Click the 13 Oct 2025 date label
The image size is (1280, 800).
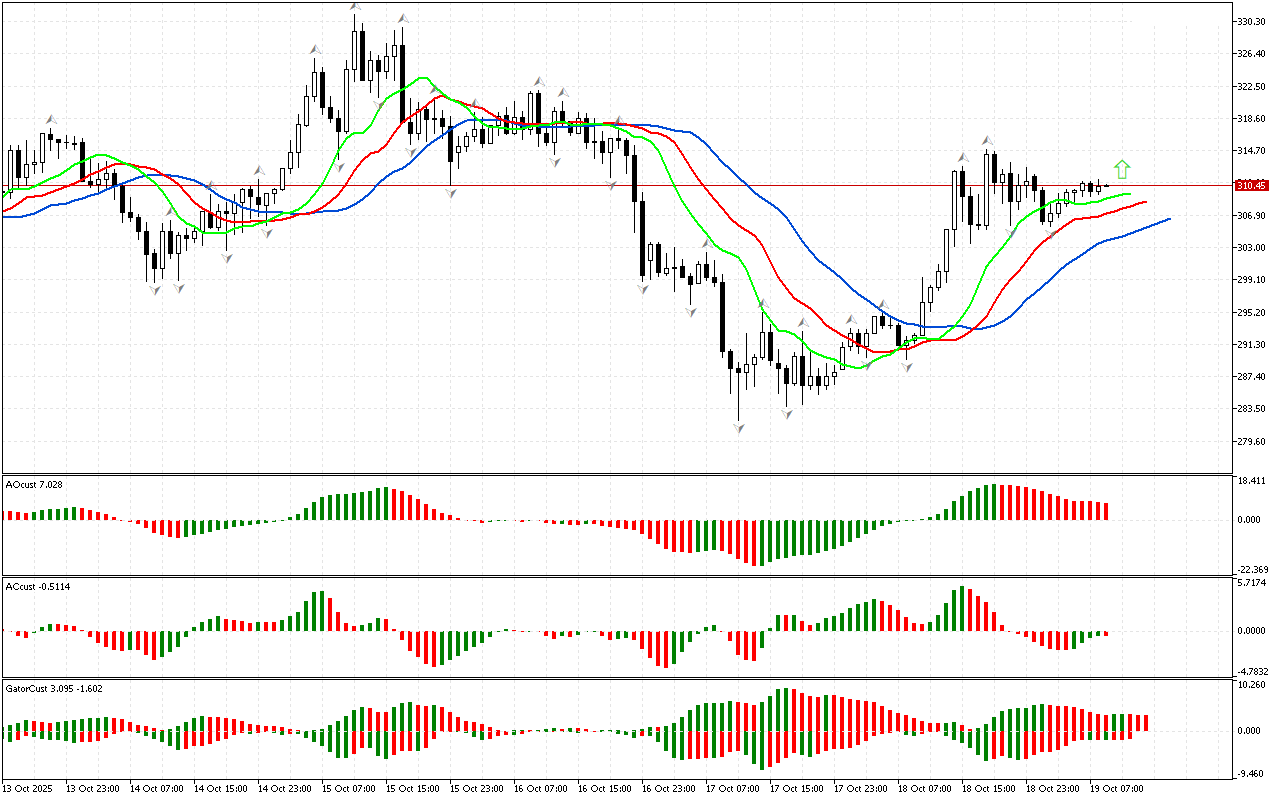click(31, 789)
